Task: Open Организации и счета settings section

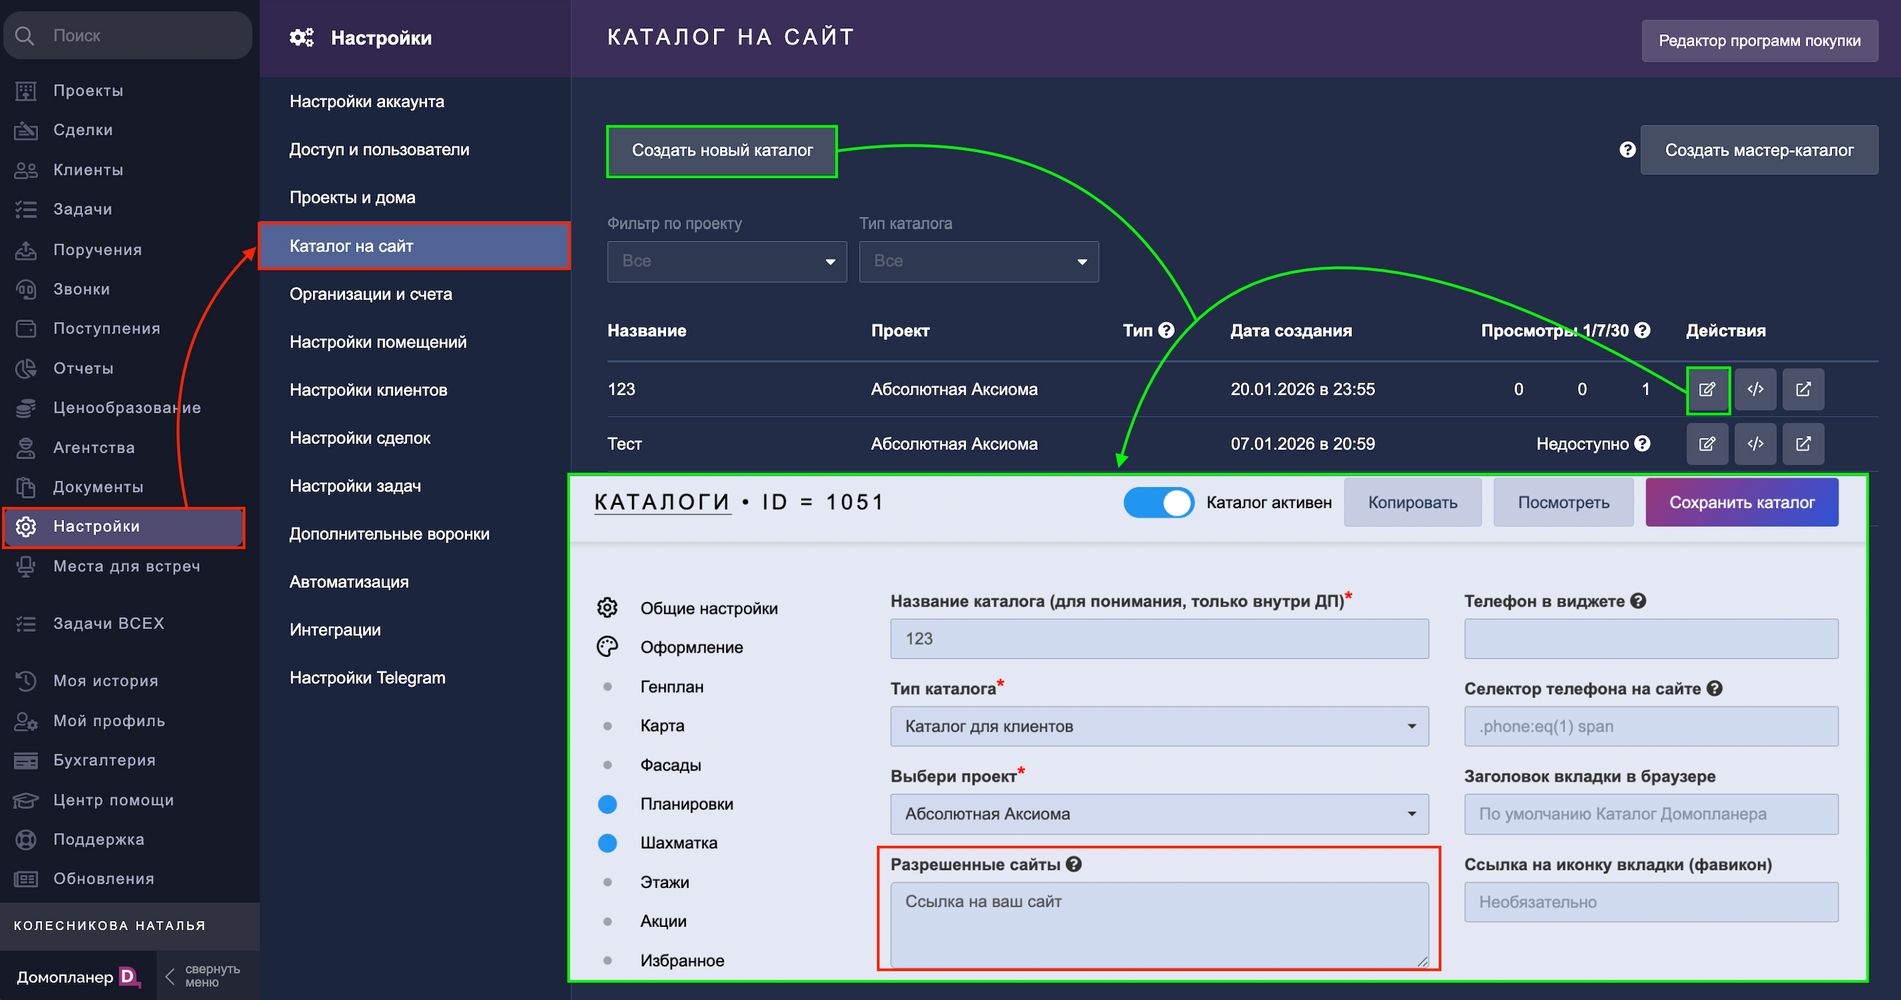Action: point(371,294)
